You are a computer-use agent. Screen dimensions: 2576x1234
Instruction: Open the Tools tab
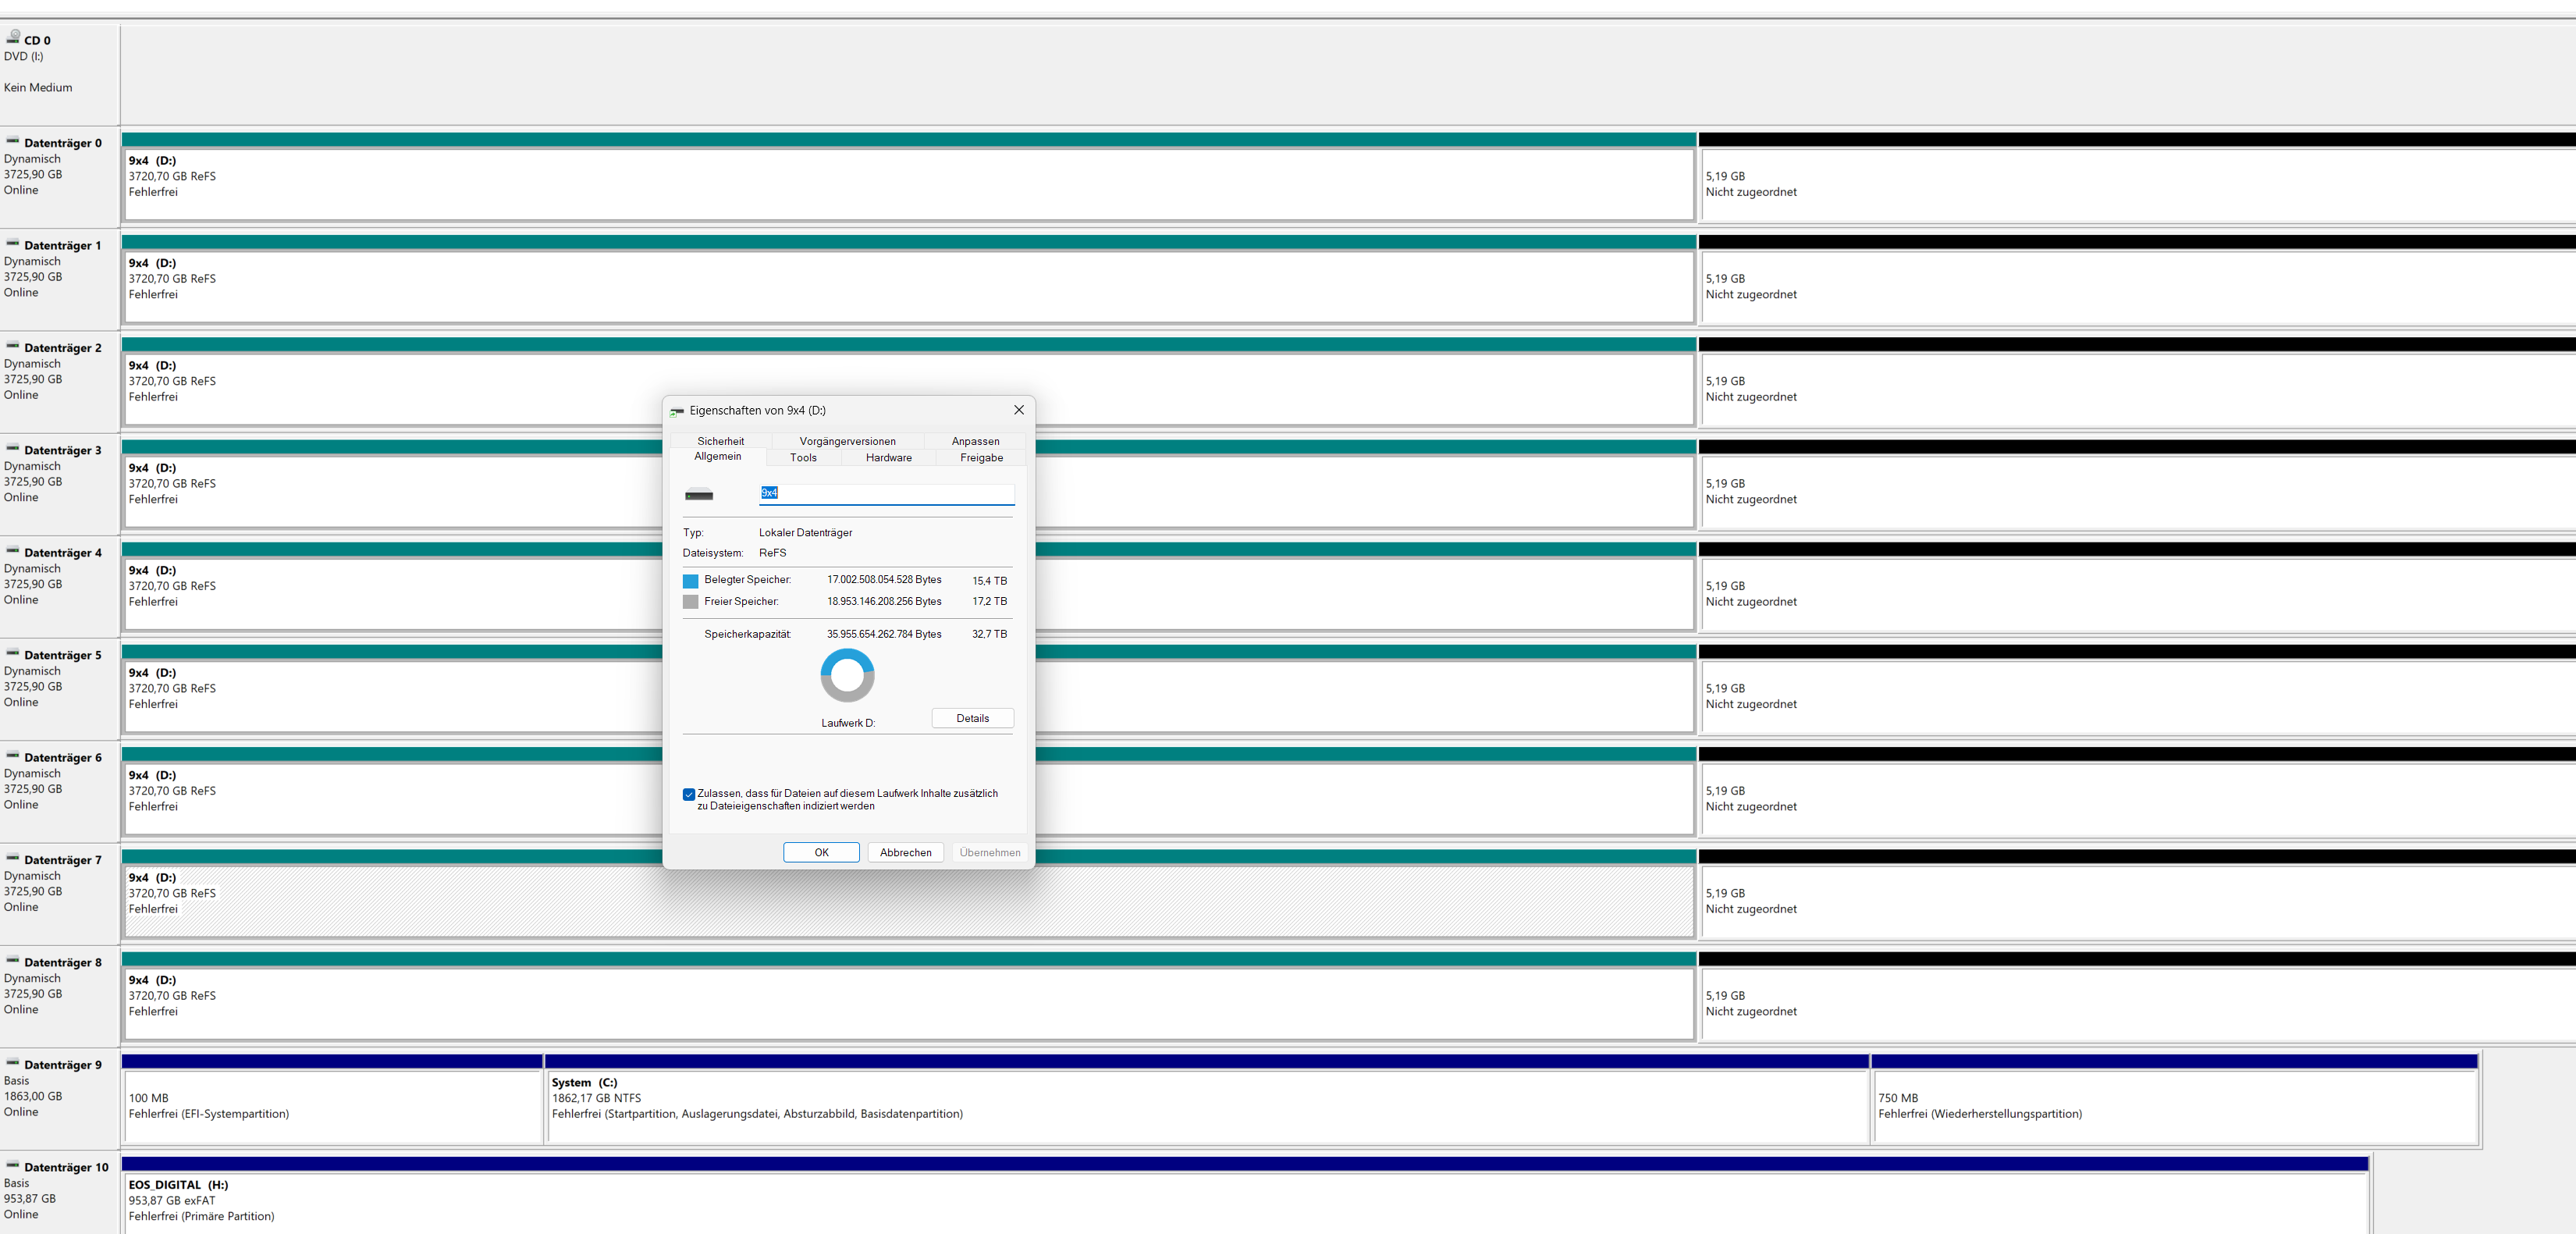coord(803,458)
